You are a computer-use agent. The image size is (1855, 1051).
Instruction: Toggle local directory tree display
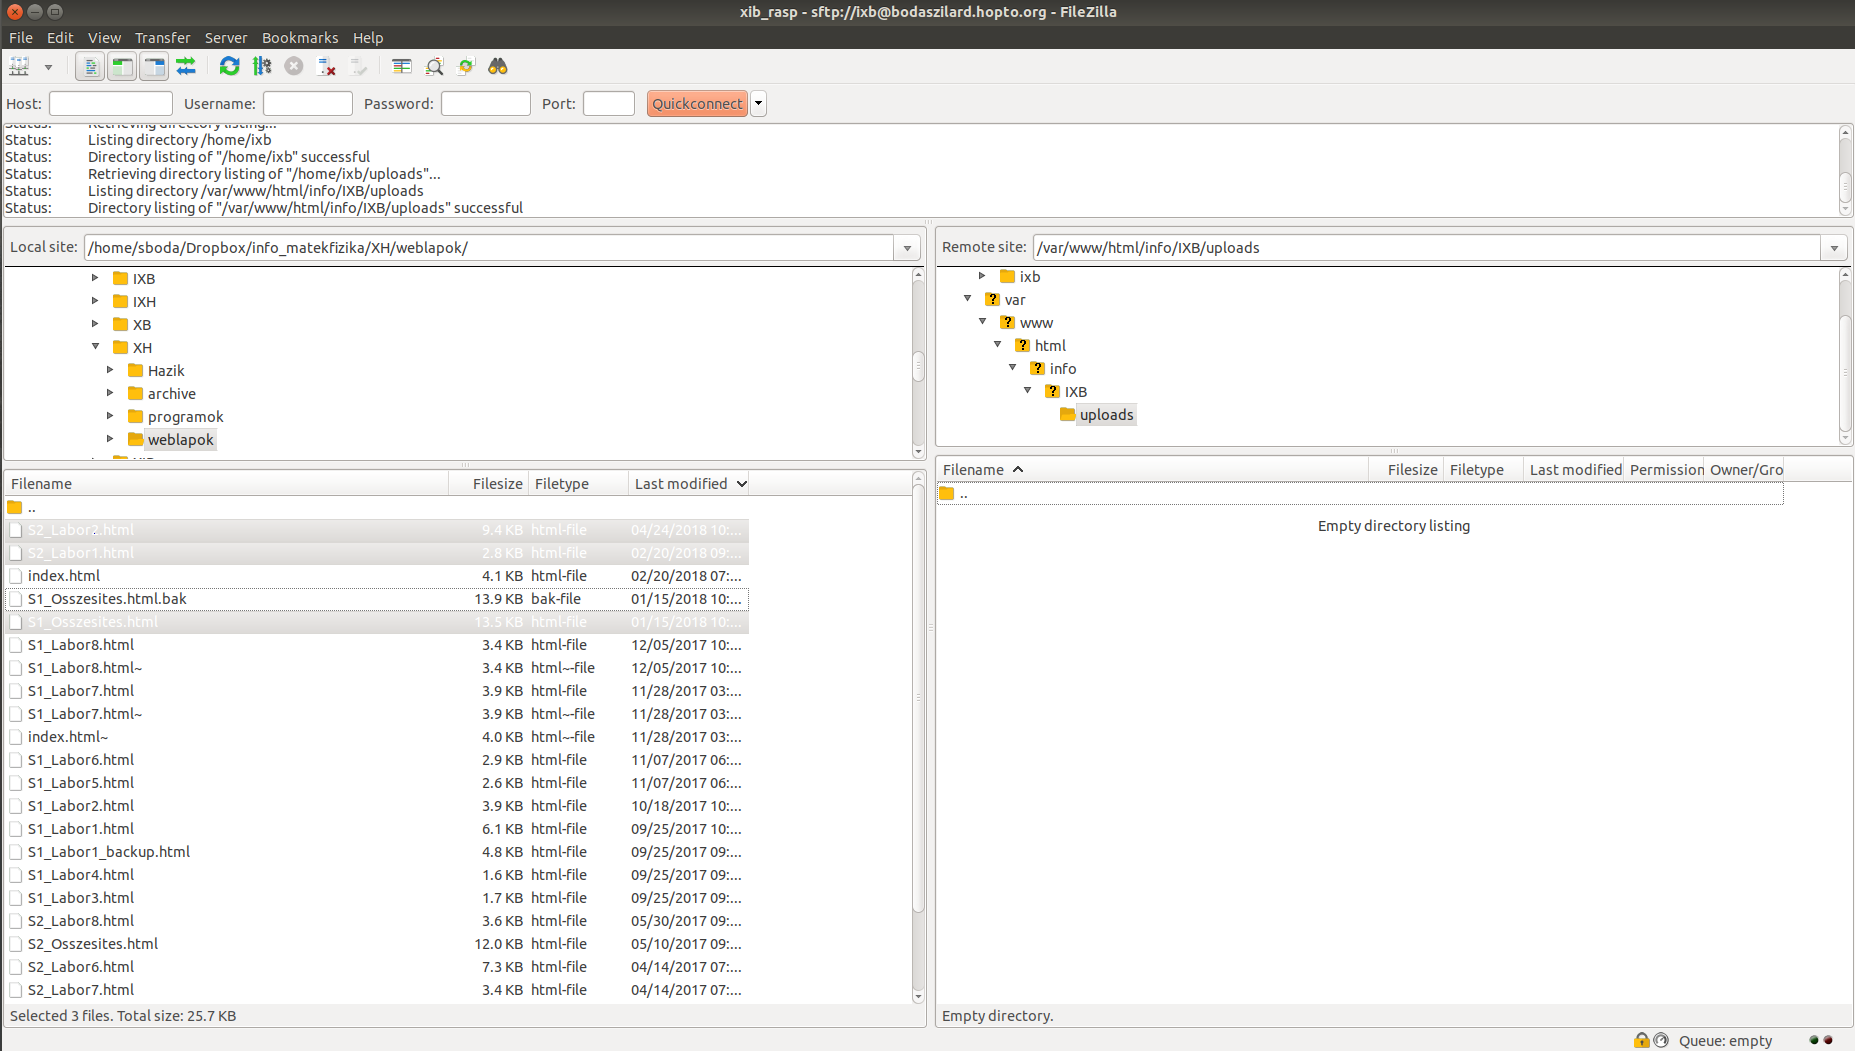point(122,66)
